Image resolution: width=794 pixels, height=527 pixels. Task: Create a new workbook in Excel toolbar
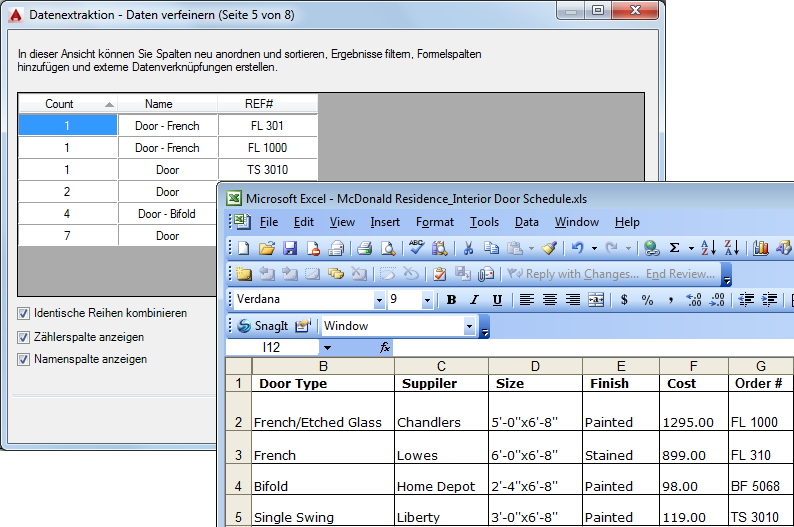pos(244,248)
